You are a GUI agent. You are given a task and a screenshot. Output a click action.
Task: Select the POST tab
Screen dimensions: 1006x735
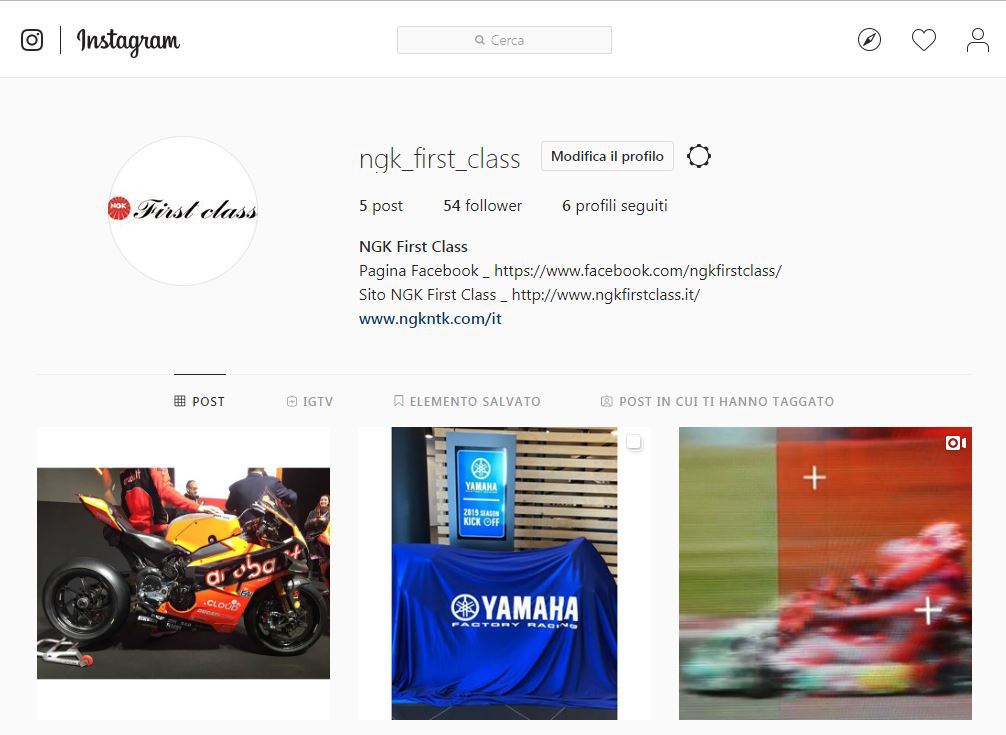(x=200, y=401)
